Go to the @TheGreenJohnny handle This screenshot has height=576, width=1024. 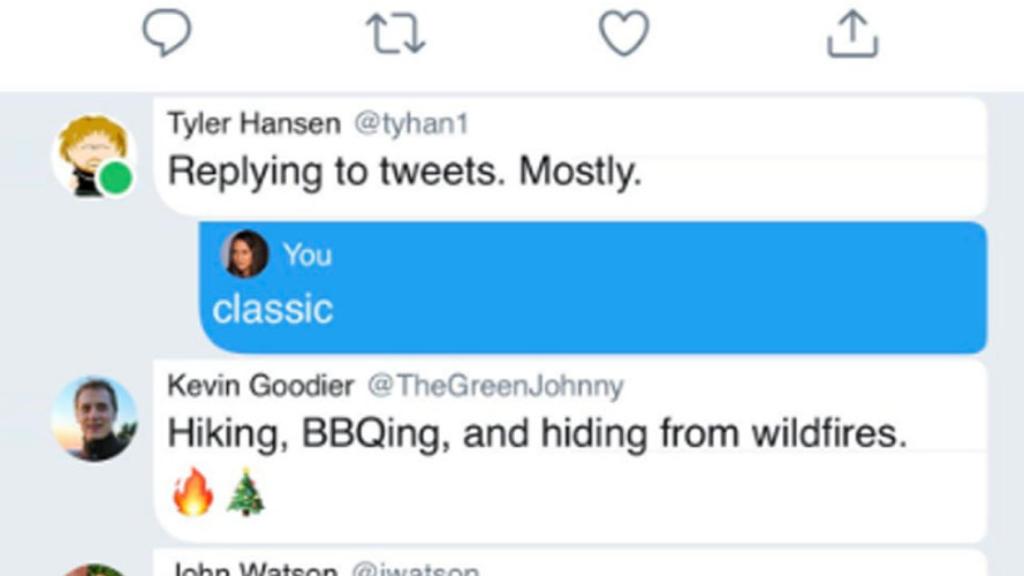point(495,385)
